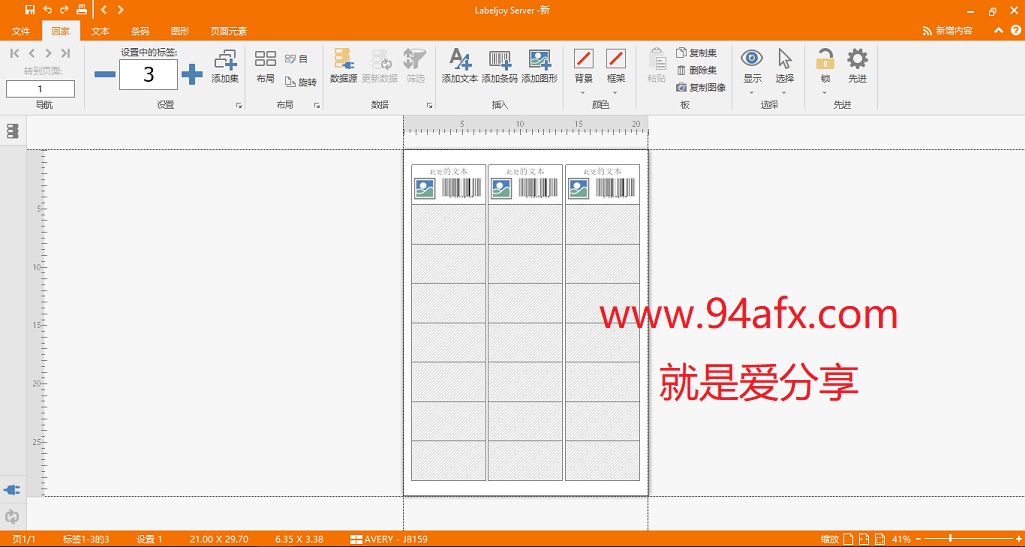
Task: Click the label count field showing 3
Action: coord(148,75)
